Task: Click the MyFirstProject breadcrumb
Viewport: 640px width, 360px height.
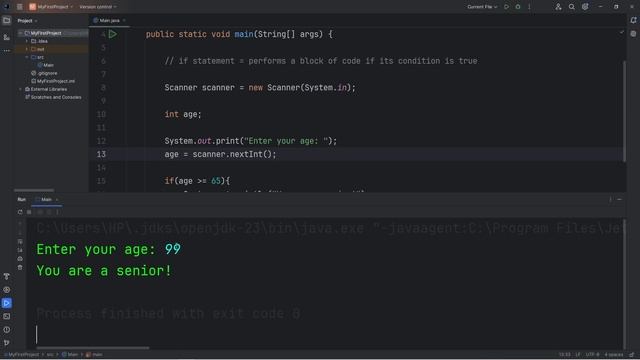Action: tap(22, 355)
